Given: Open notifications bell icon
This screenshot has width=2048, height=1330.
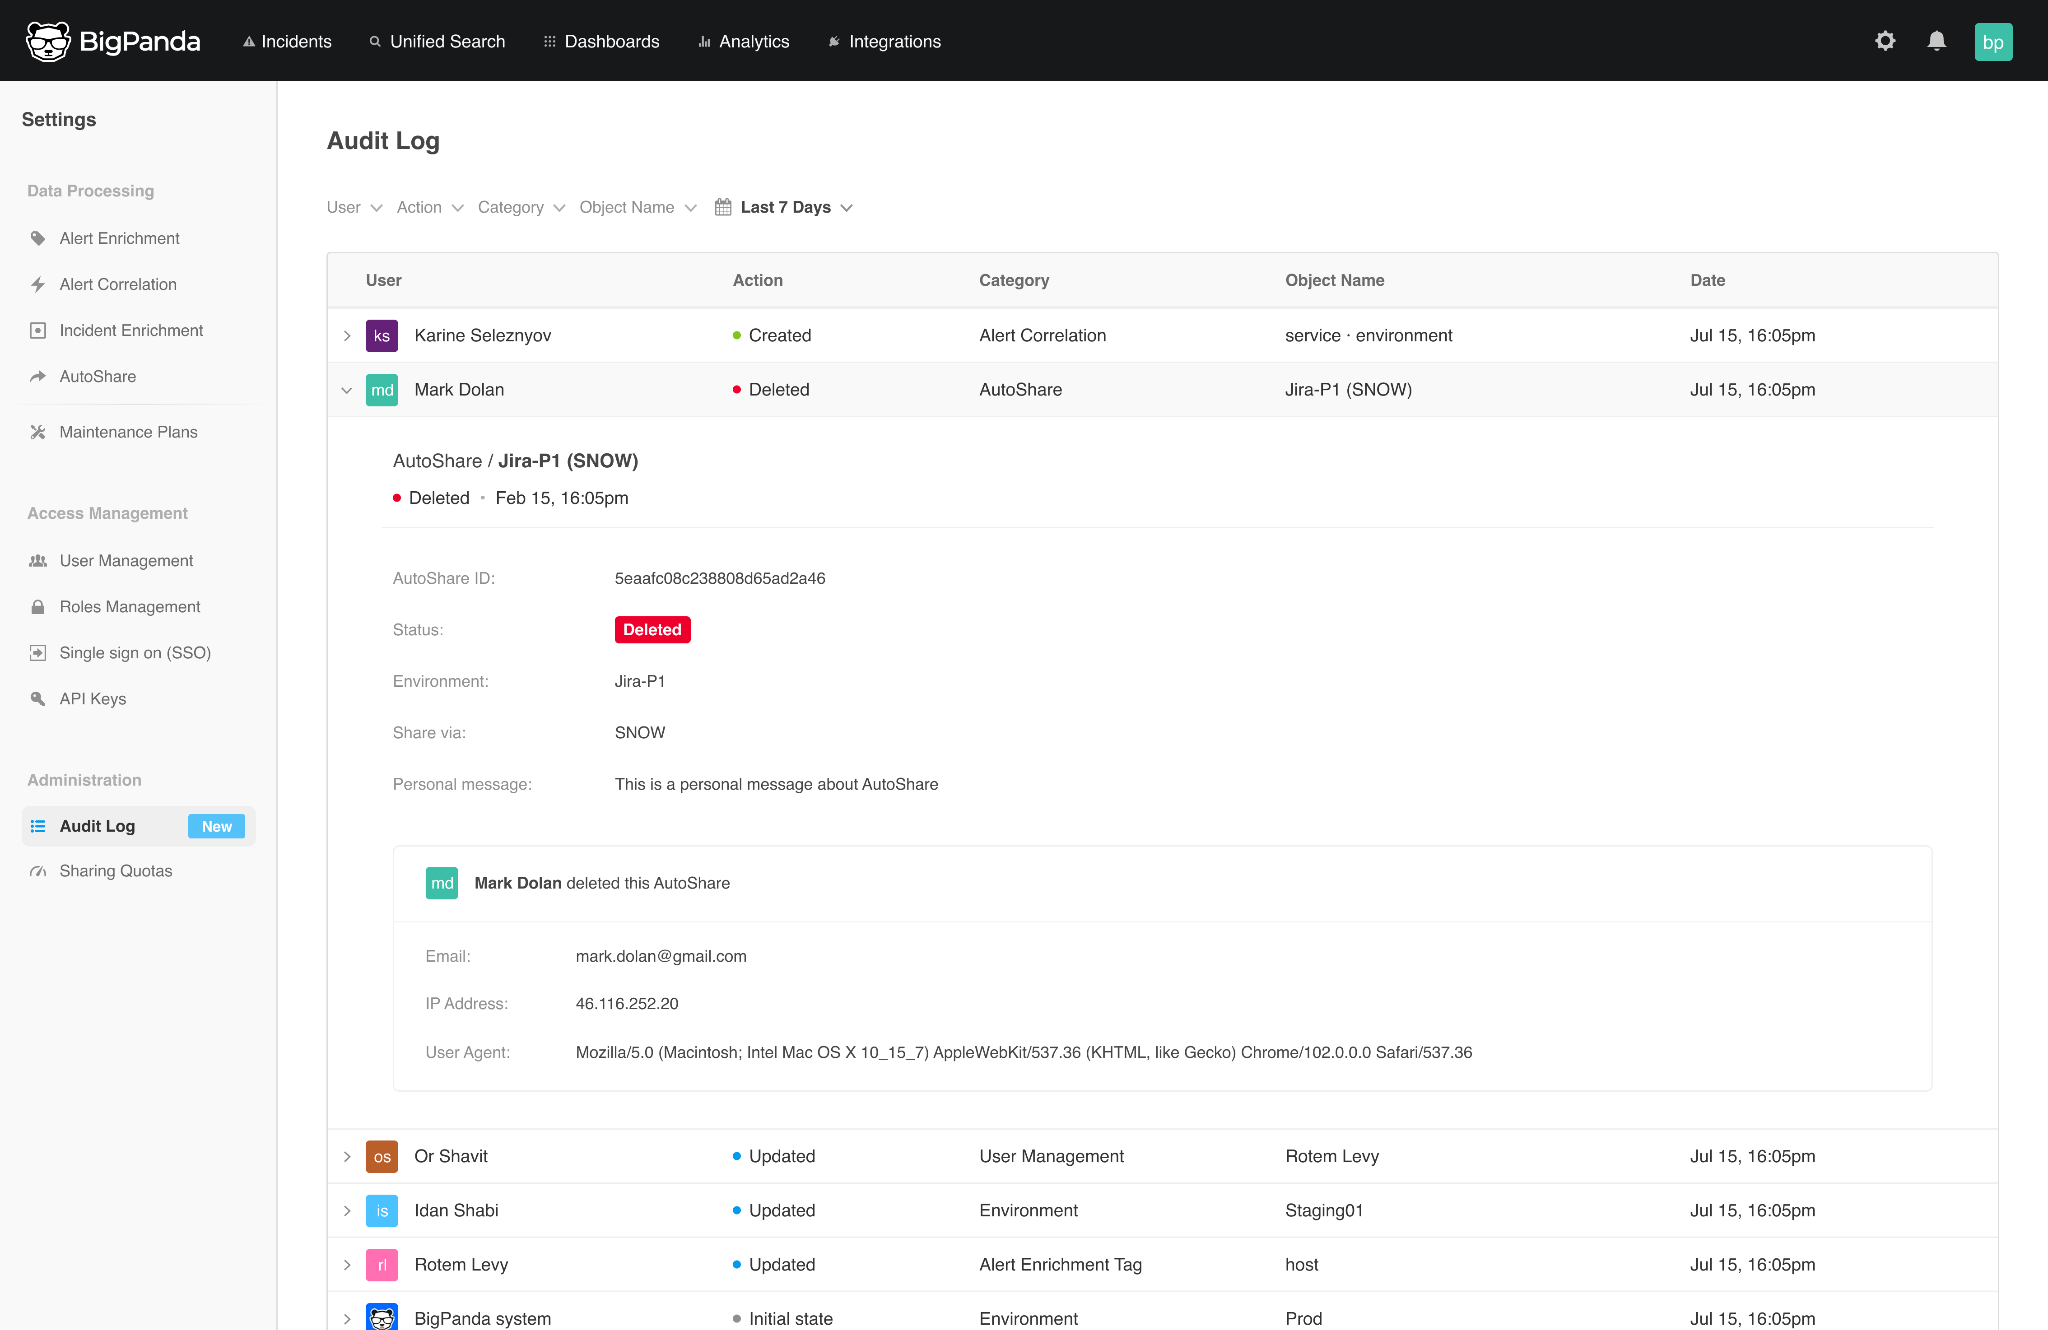Looking at the screenshot, I should 1937,41.
